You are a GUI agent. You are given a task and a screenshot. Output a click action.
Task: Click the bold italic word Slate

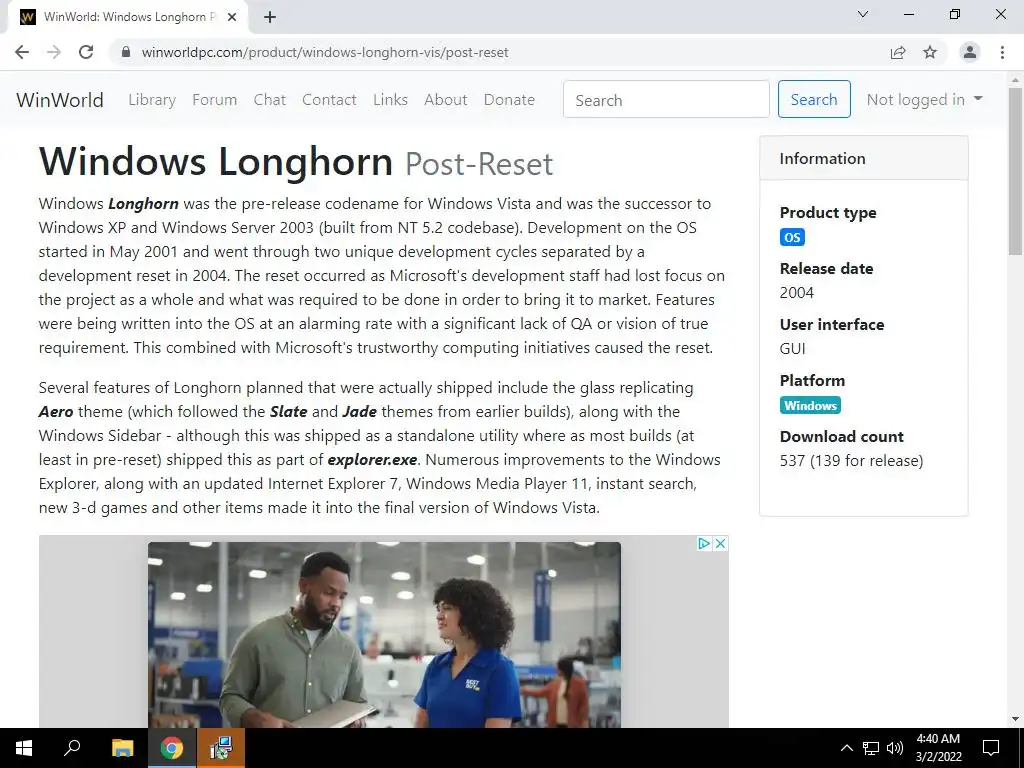point(289,412)
